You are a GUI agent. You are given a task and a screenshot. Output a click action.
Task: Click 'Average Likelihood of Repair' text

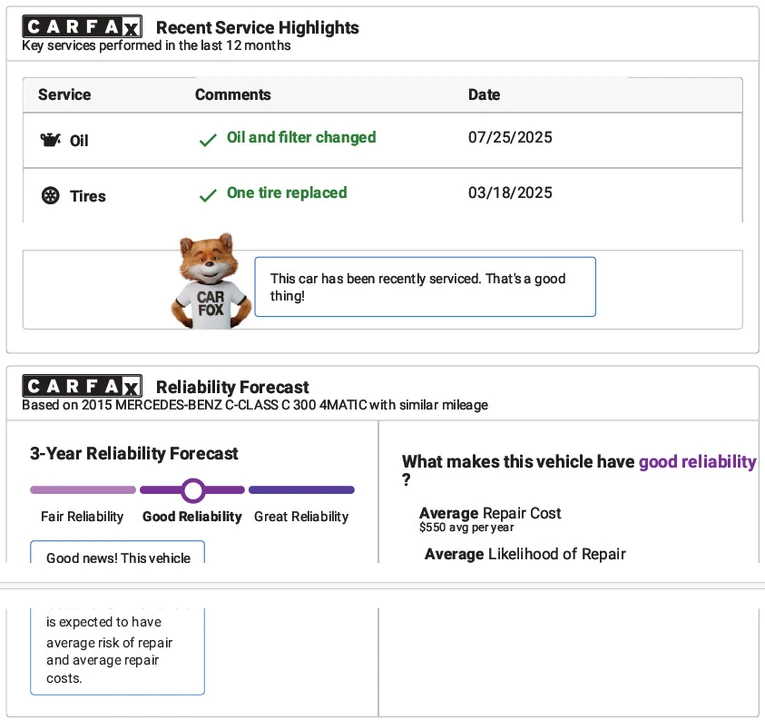click(x=525, y=554)
